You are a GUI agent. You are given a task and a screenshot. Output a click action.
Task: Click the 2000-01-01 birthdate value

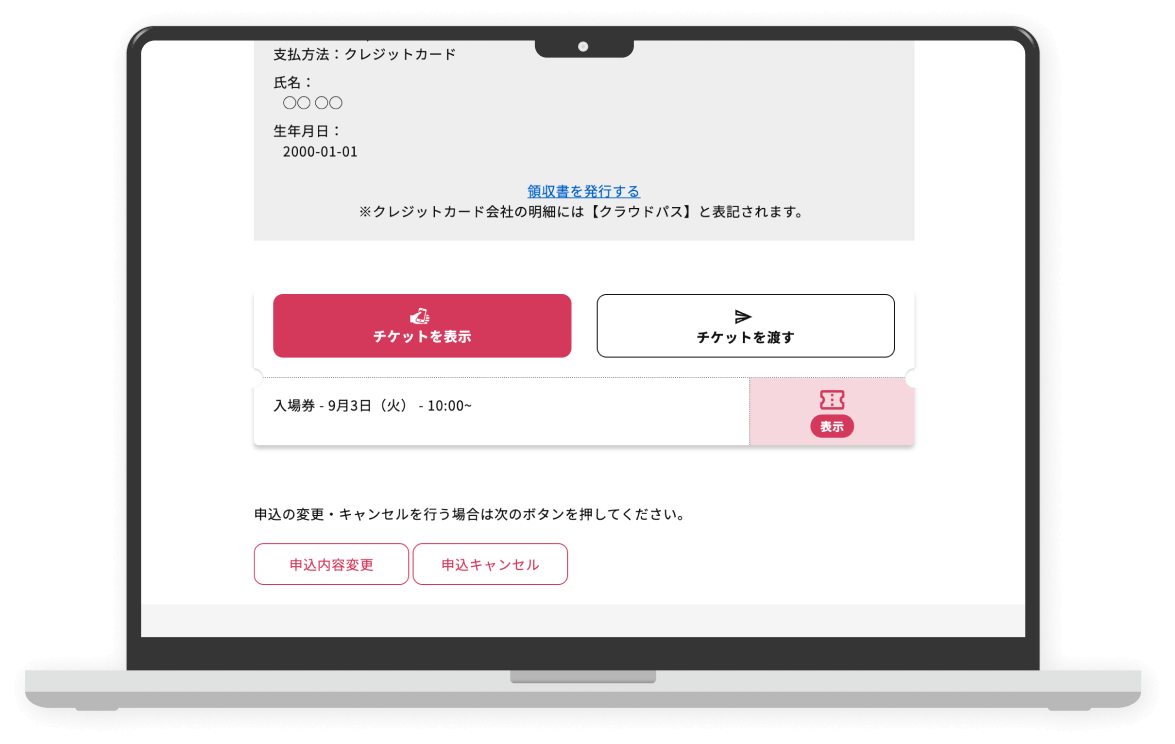pyautogui.click(x=320, y=151)
